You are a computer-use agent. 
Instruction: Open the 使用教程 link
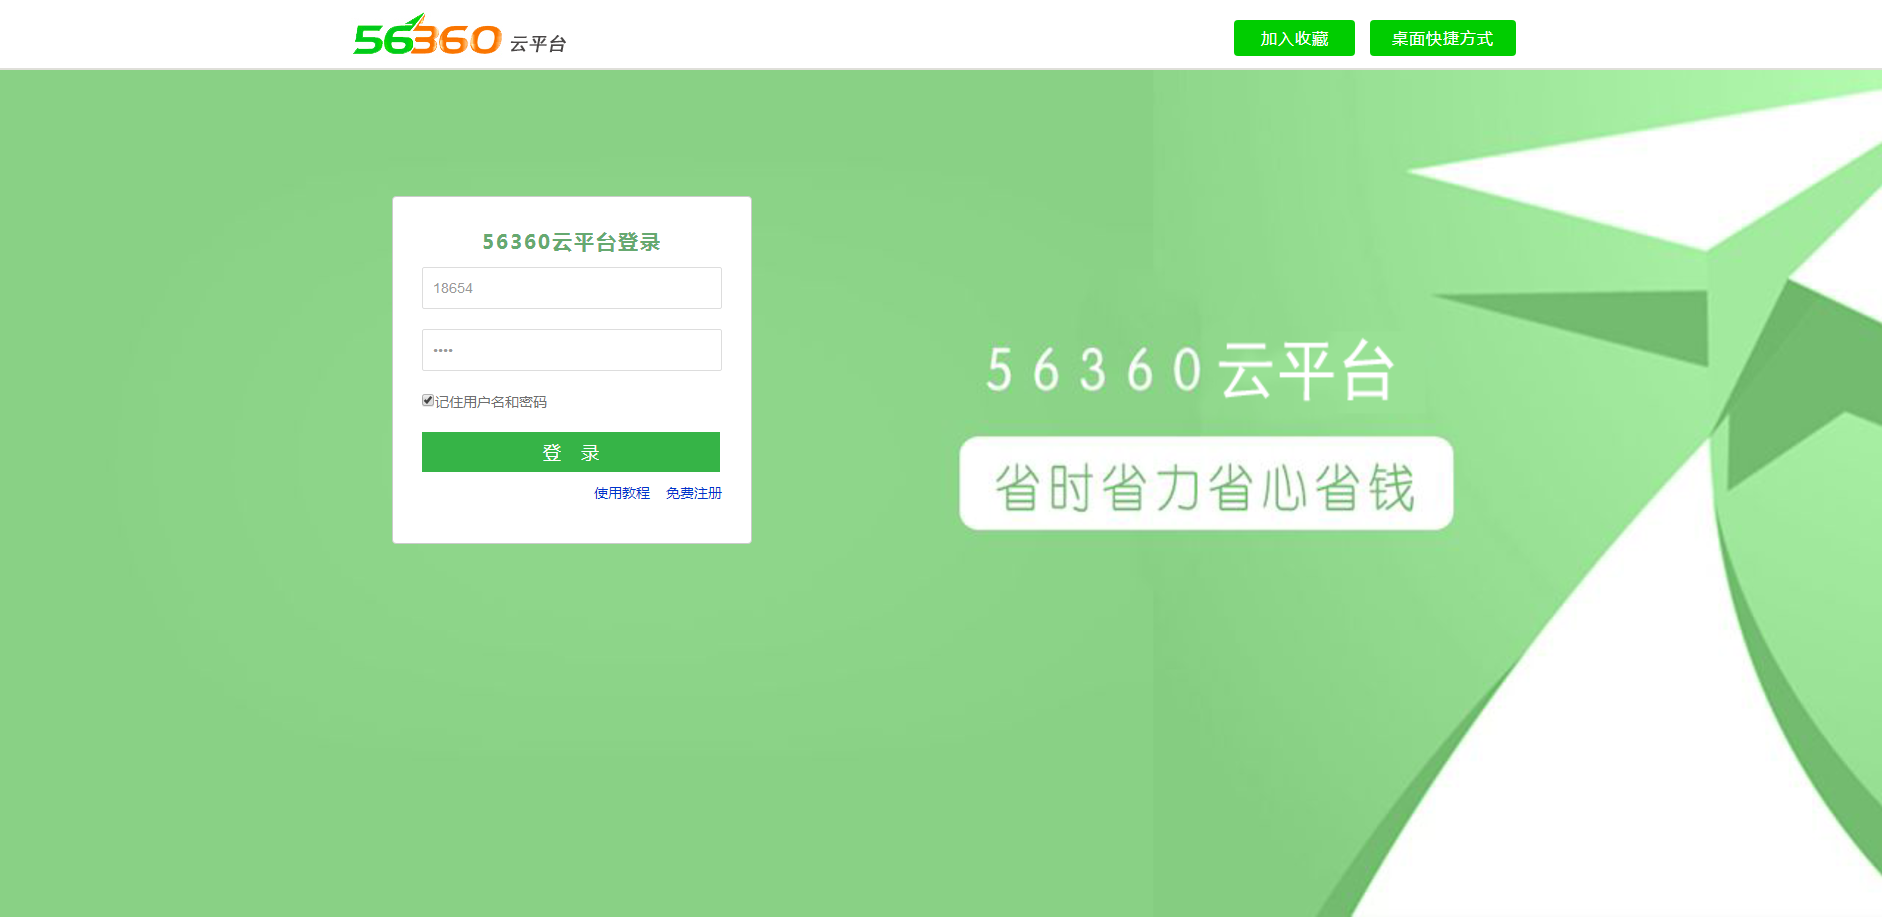click(622, 493)
